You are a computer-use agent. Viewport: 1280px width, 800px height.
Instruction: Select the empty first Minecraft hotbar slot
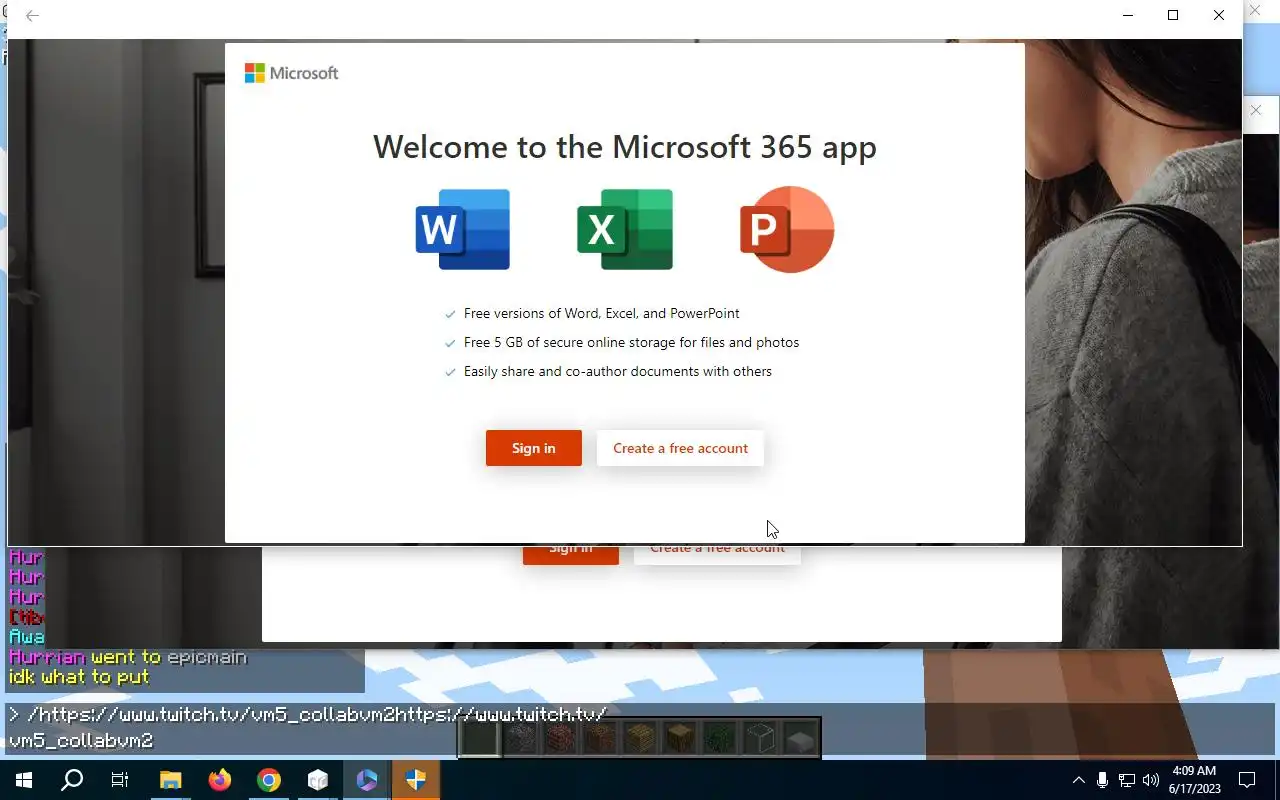479,738
